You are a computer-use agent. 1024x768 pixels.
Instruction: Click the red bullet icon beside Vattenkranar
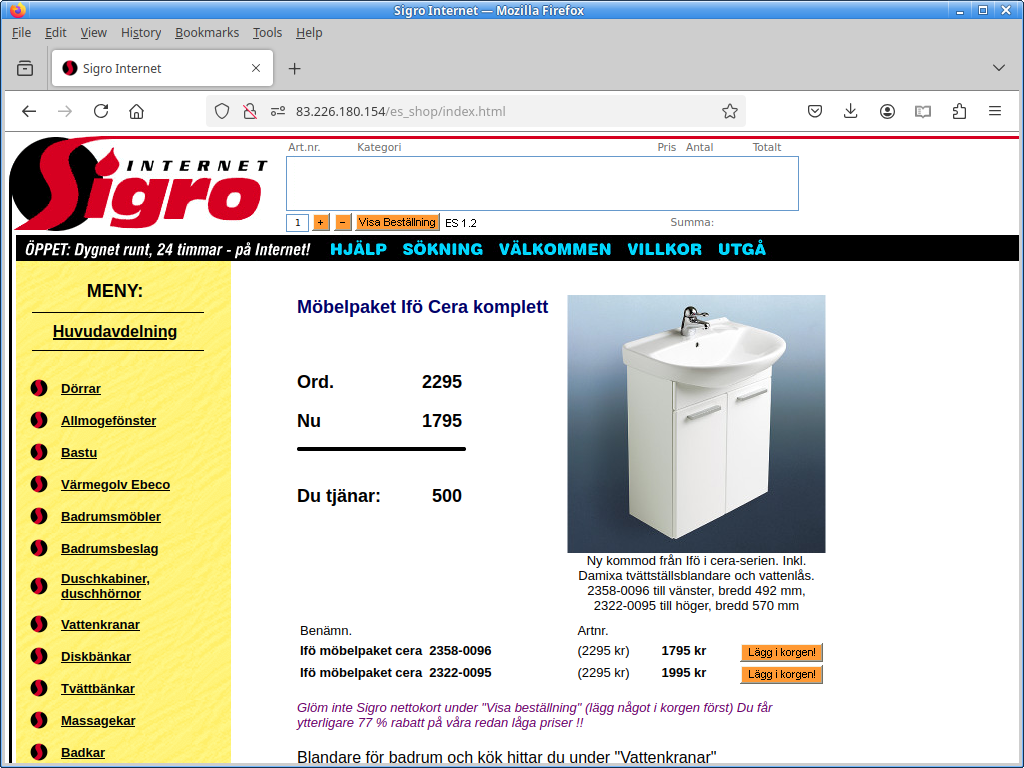click(x=39, y=624)
